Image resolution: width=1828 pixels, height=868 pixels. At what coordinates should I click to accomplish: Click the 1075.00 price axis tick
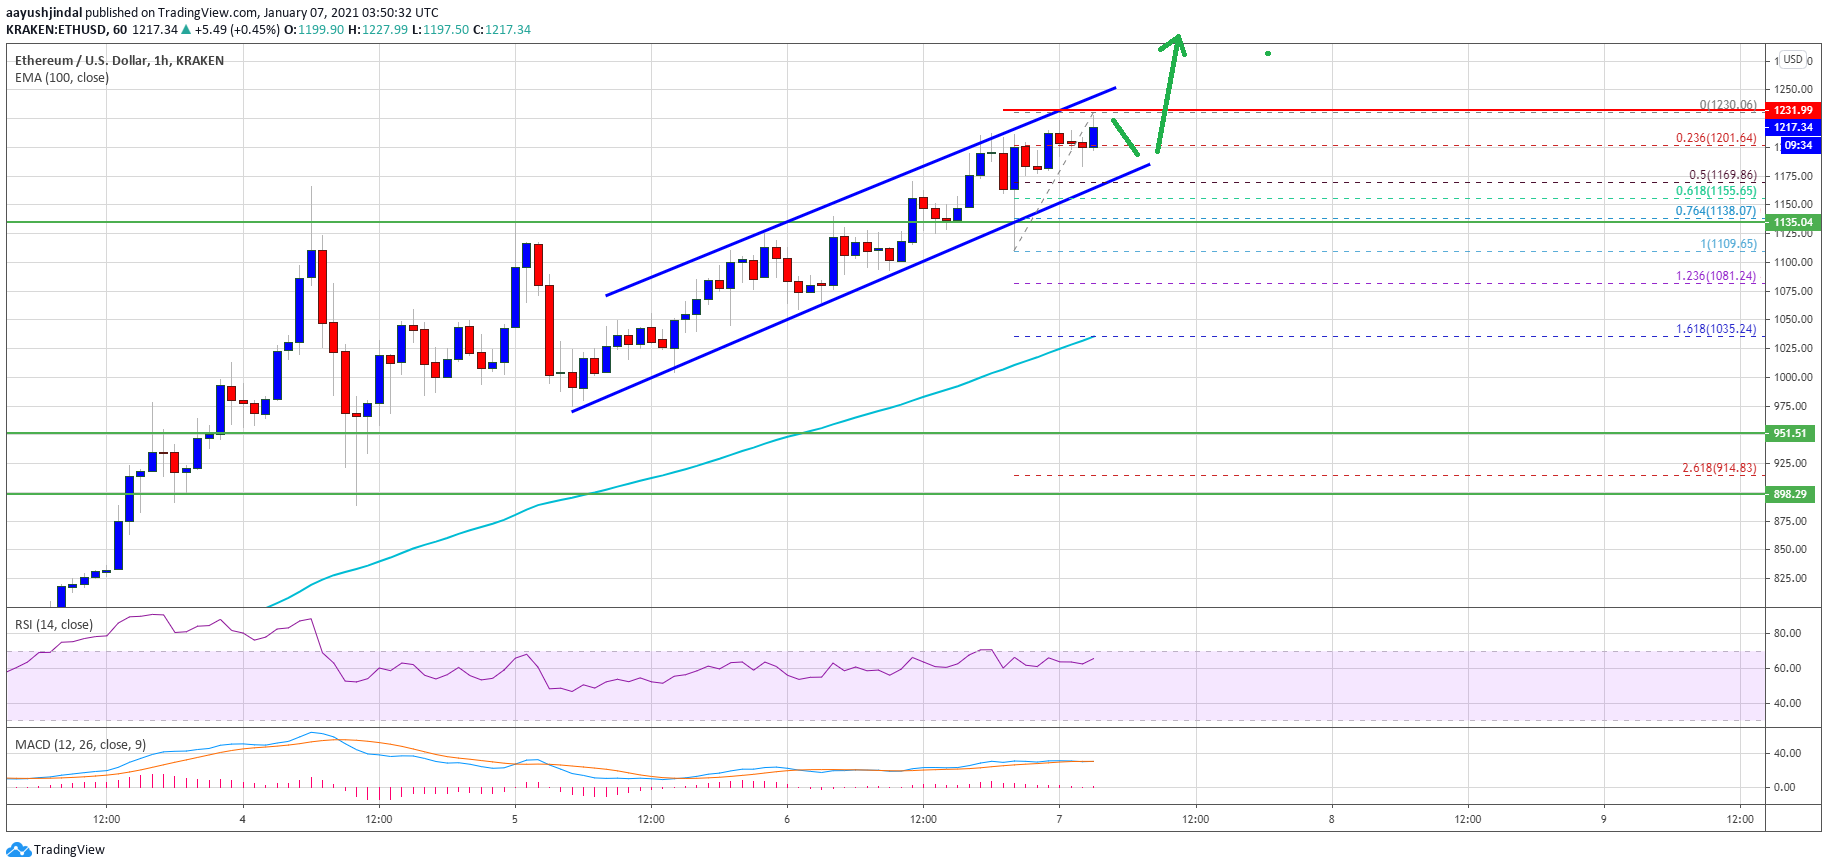(1793, 291)
